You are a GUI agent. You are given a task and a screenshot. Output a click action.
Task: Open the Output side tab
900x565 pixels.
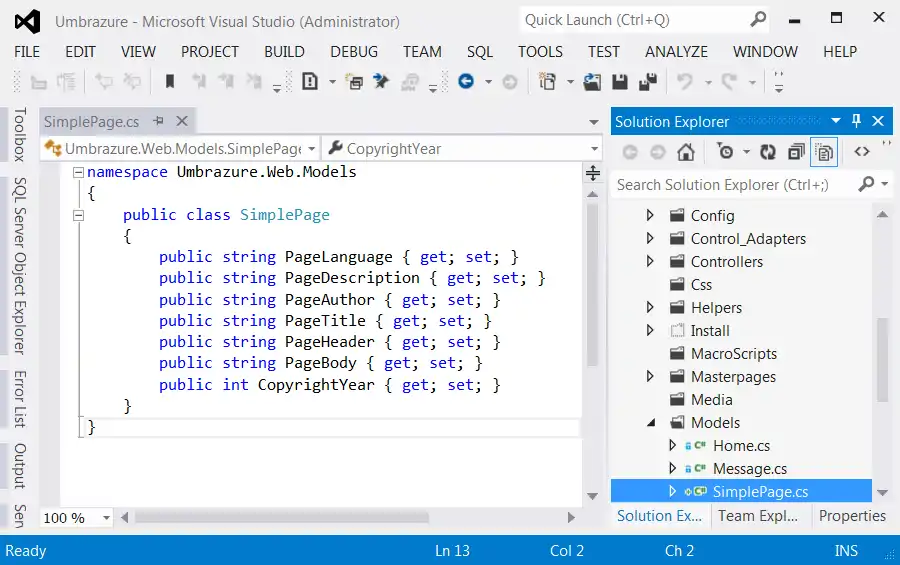tap(20, 466)
